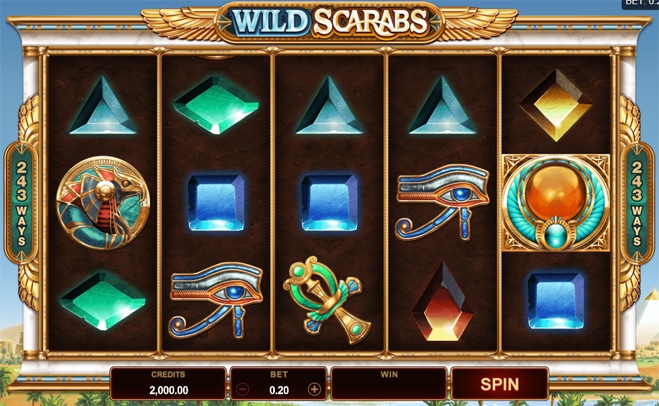
Task: Click the yellow diamond gem on reel five
Action: (556, 105)
